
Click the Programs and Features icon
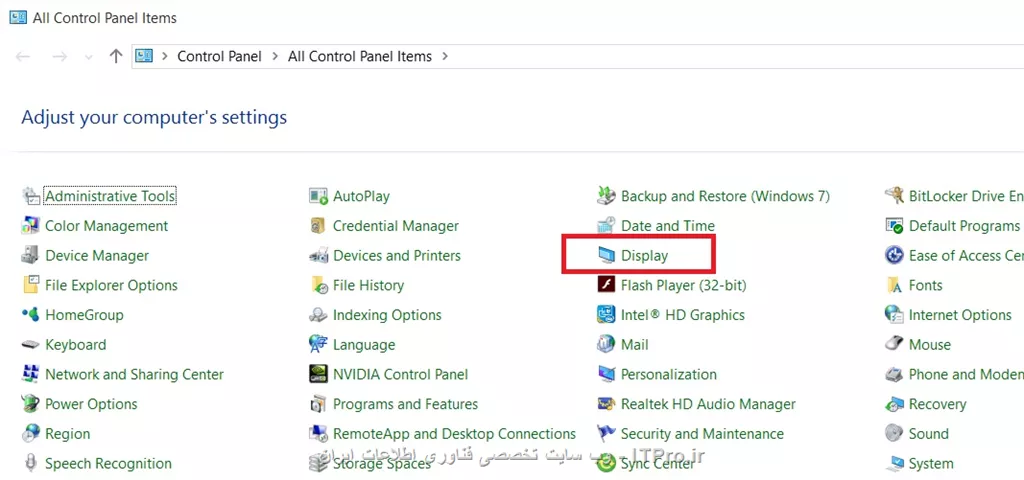click(x=318, y=404)
